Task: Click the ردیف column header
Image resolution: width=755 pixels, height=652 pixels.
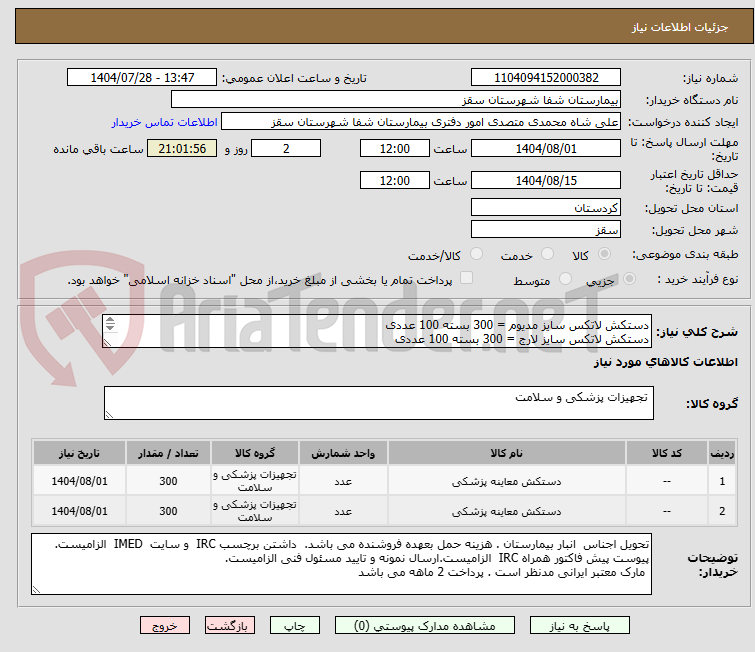Action: point(722,453)
